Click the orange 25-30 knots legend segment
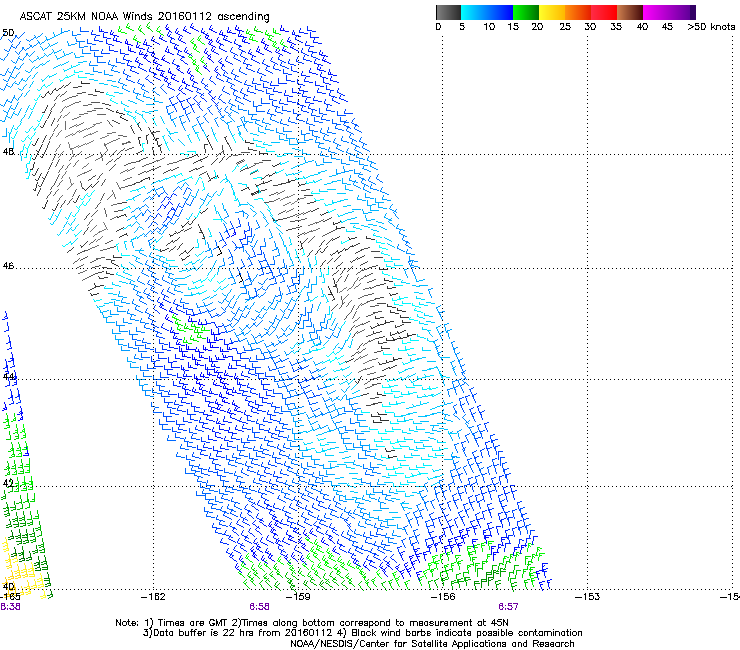This screenshot has height=650, width=740. pos(578,12)
